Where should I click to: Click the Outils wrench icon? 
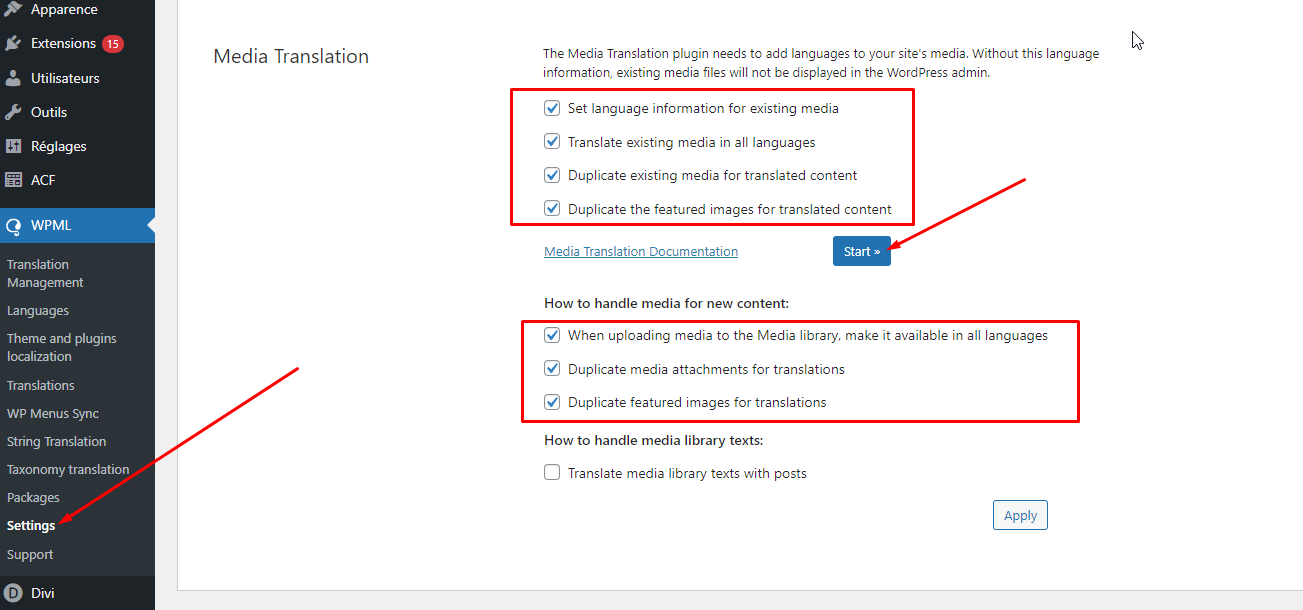point(13,112)
